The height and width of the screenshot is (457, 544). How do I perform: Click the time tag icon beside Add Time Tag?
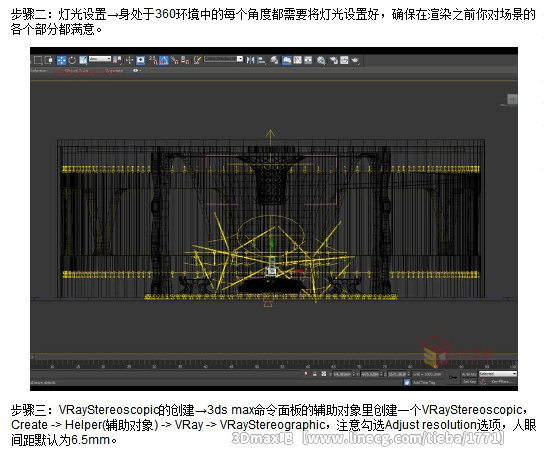click(x=407, y=382)
